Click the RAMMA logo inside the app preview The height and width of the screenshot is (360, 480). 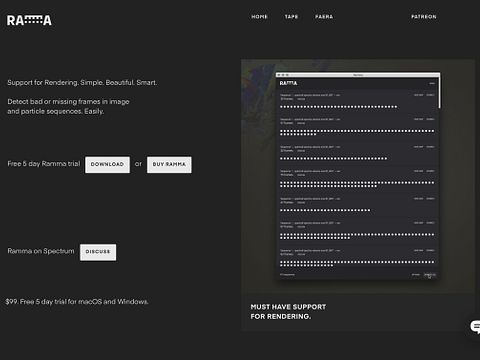pyautogui.click(x=288, y=83)
